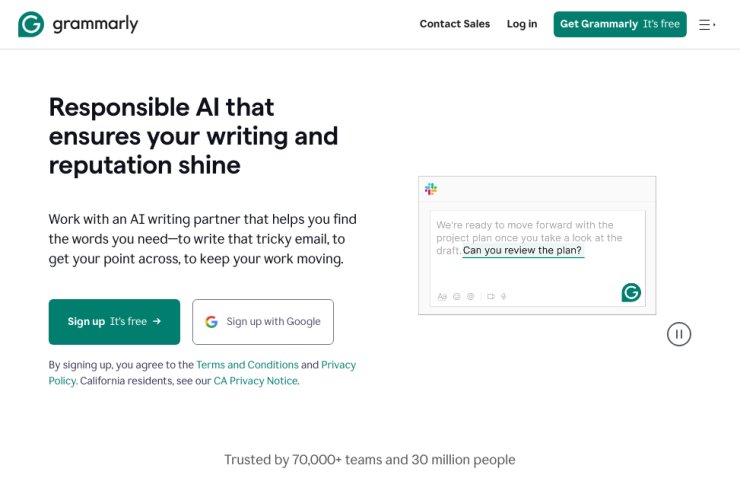Open the Log in page
This screenshot has height=494, width=740.
pos(522,24)
